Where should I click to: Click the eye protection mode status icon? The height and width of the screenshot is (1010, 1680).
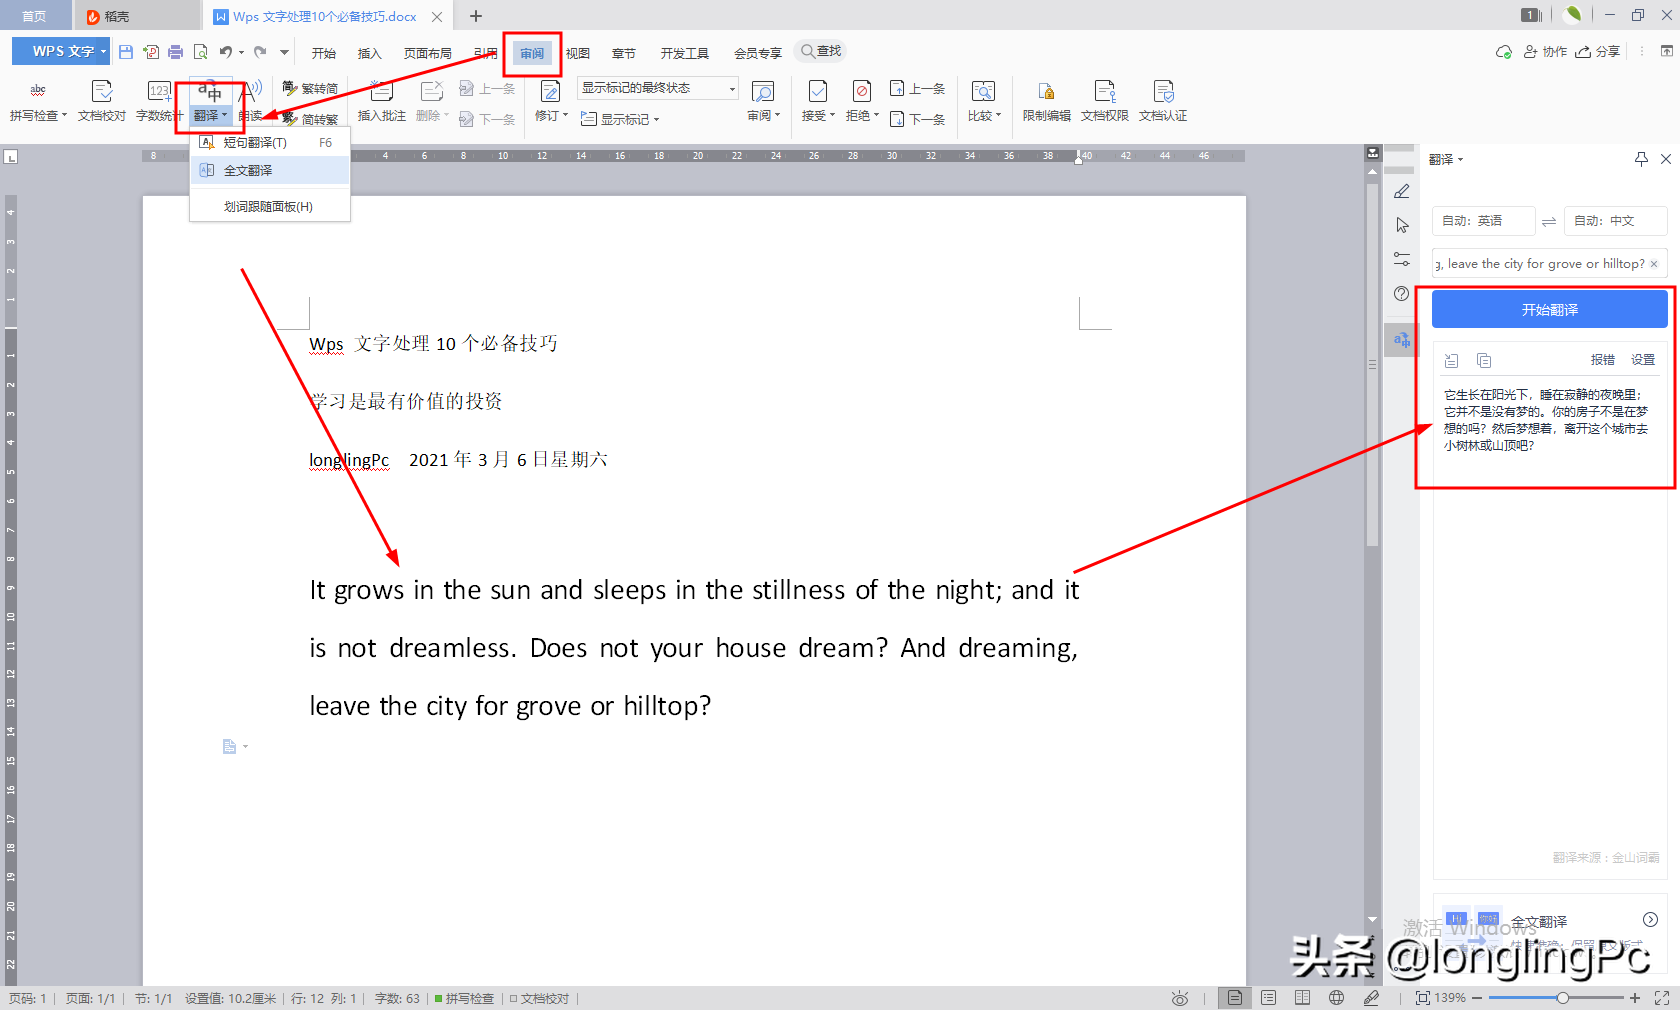[1180, 998]
